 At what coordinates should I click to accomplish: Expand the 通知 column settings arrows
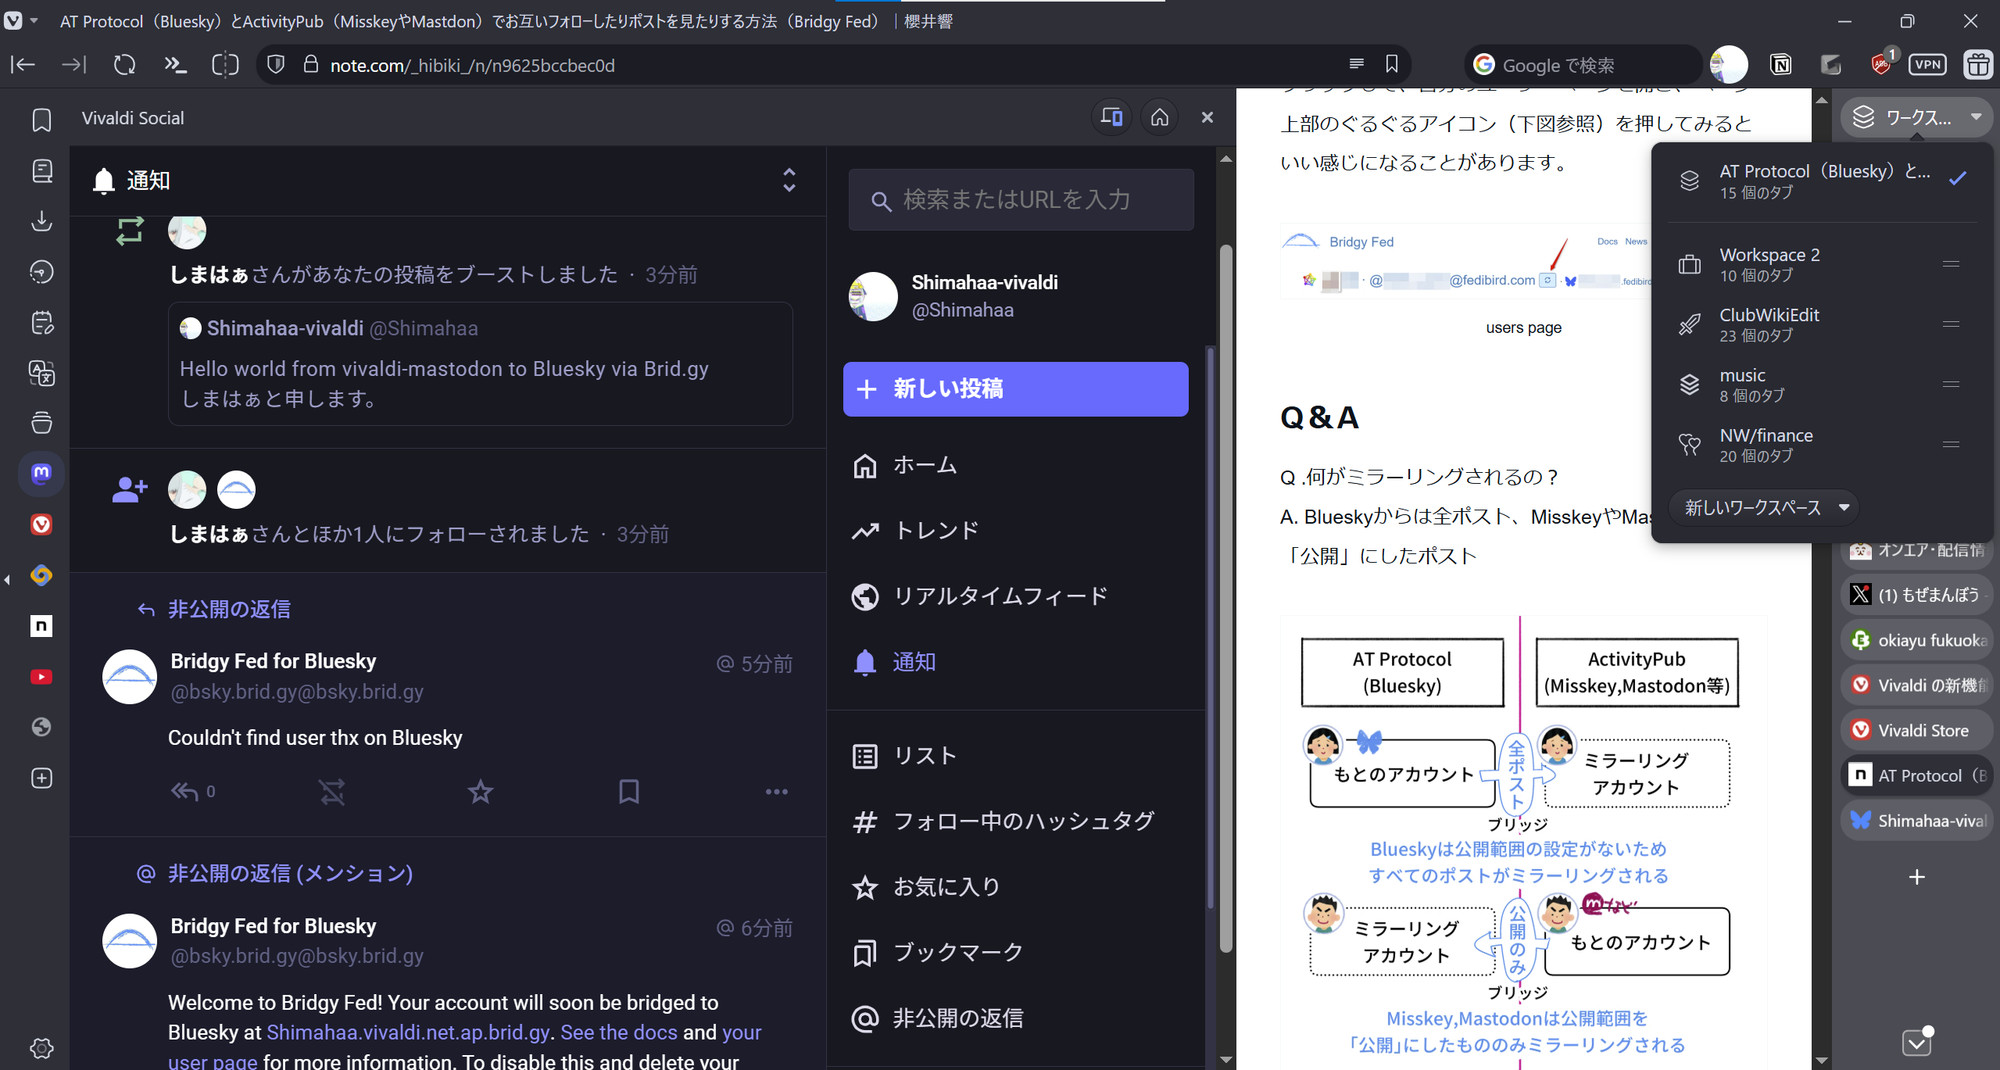tap(789, 180)
